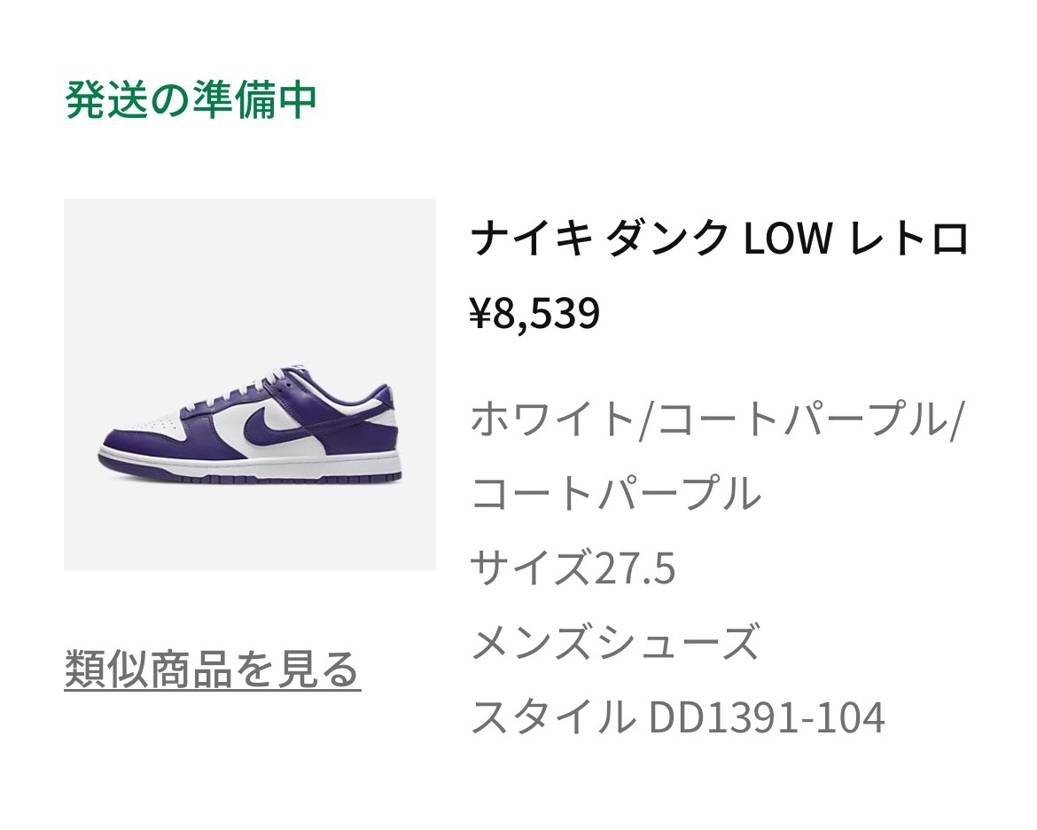Screen dimensions: 1037x830
Task: Select the 発送の準備中 shipping status heading
Action: click(193, 98)
